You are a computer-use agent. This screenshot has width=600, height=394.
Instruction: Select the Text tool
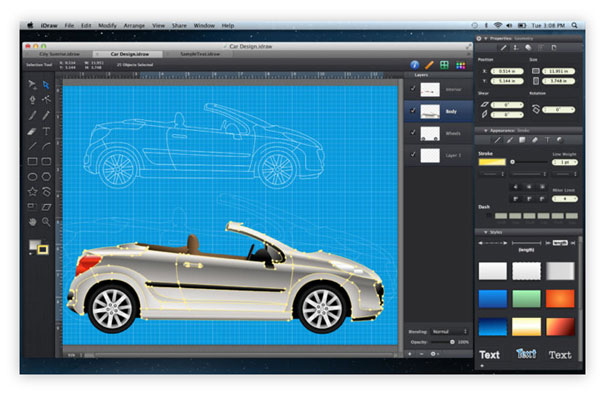pyautogui.click(x=46, y=131)
